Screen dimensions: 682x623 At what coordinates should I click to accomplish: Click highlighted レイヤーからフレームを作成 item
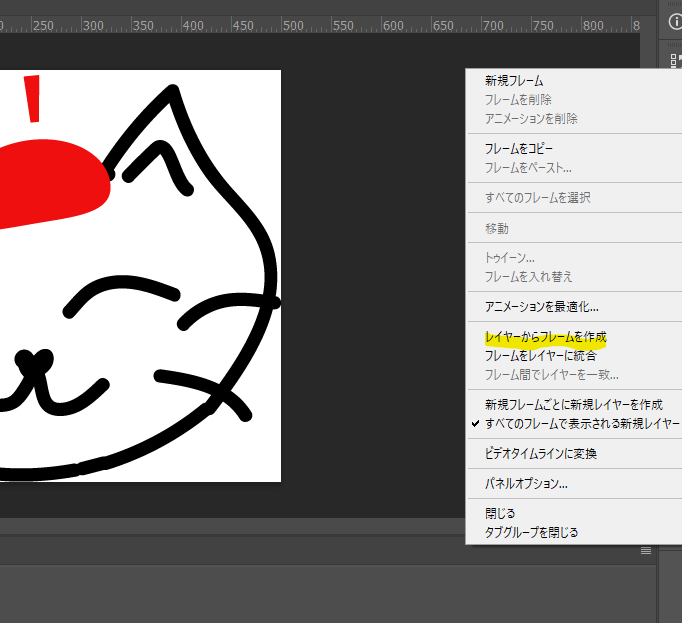[545, 337]
